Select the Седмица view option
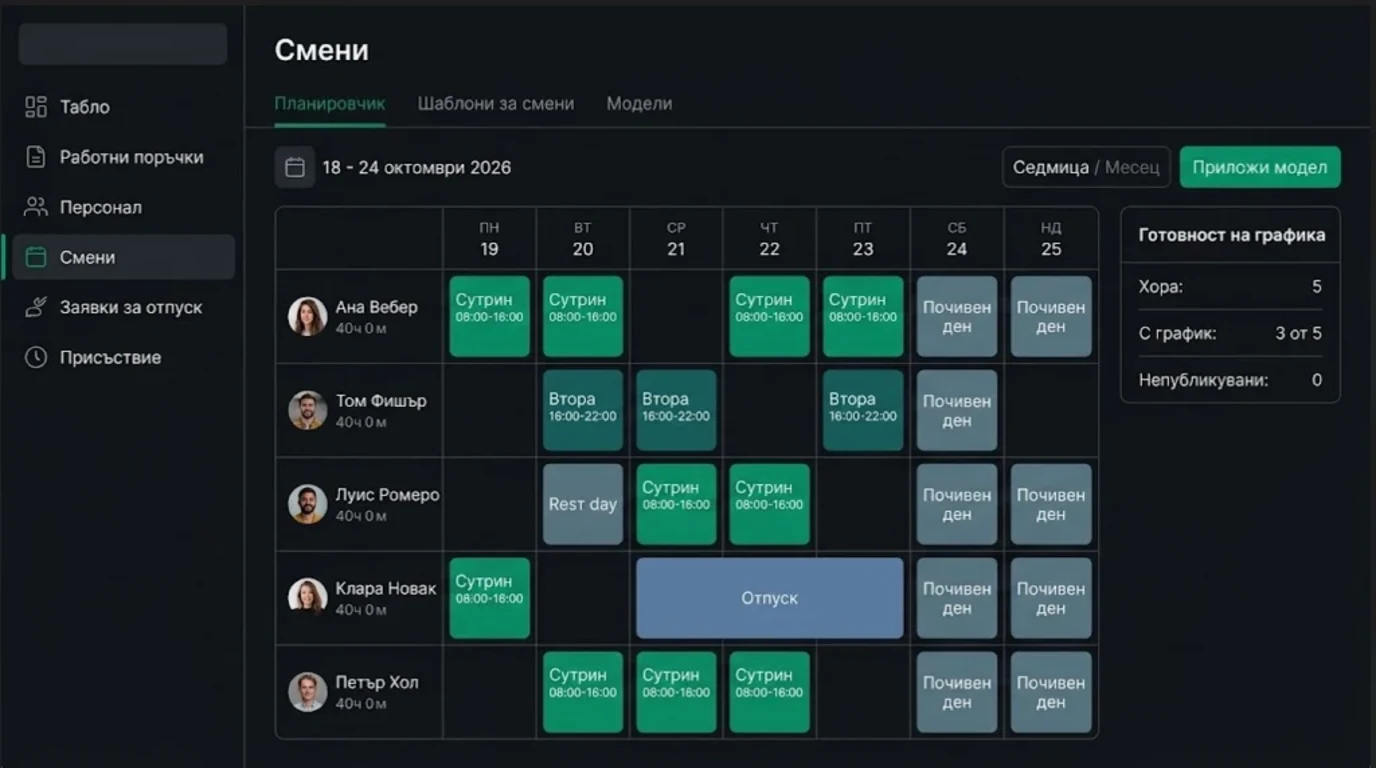Viewport: 1376px width, 768px height. pos(1051,167)
